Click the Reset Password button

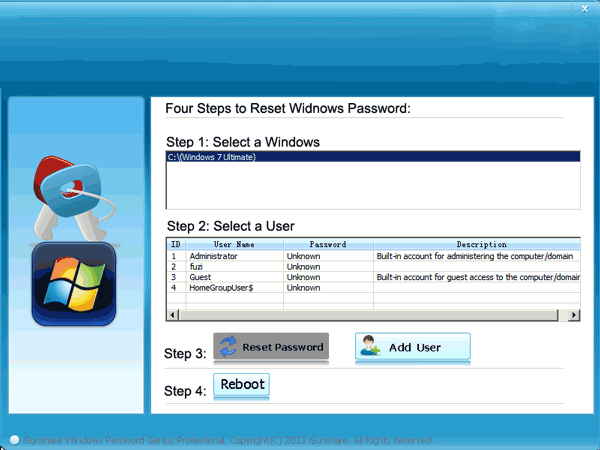tap(271, 346)
